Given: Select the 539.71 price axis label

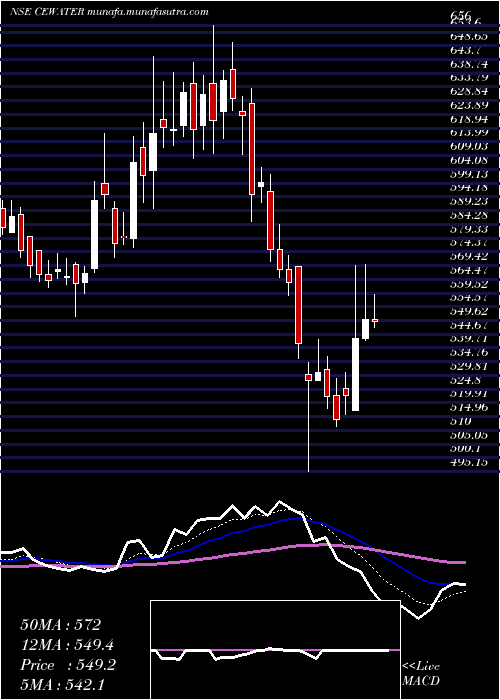Looking at the screenshot, I should [467, 339].
